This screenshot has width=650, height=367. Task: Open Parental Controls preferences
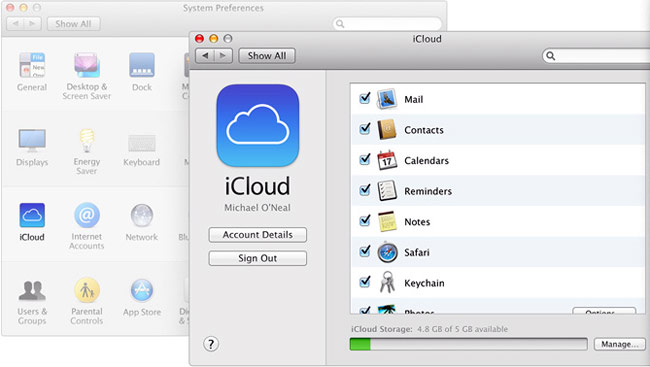point(87,301)
